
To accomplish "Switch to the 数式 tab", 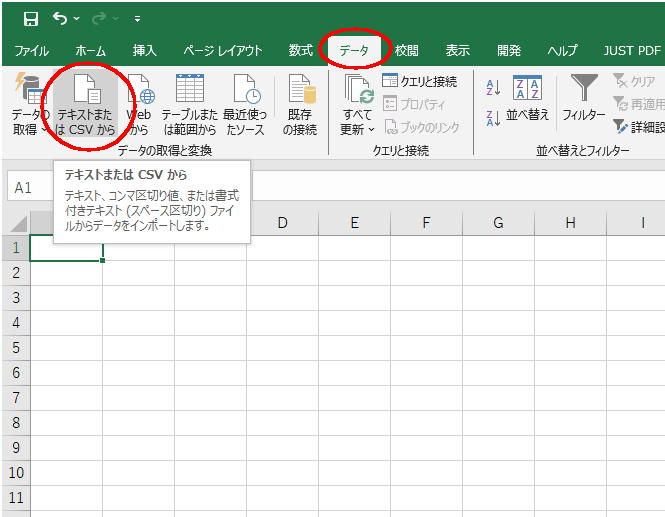I will tap(301, 51).
